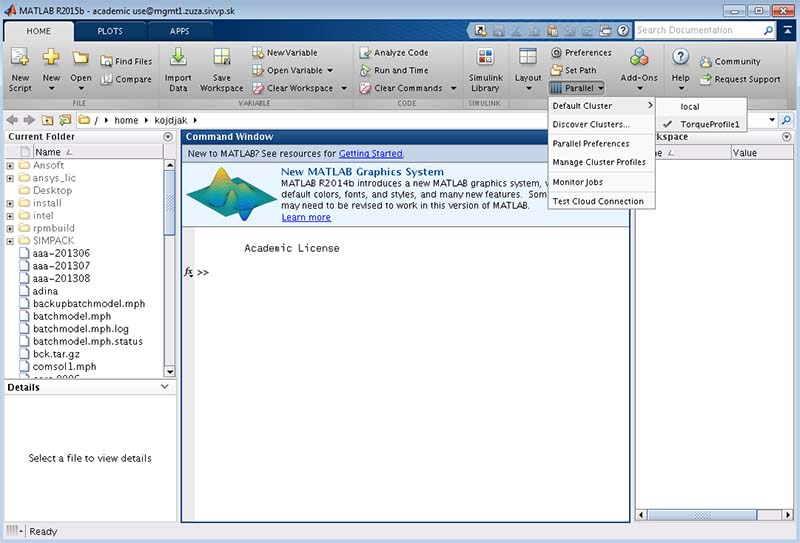
Task: Open the Clear Workspace dropdown arrow
Action: coord(343,88)
